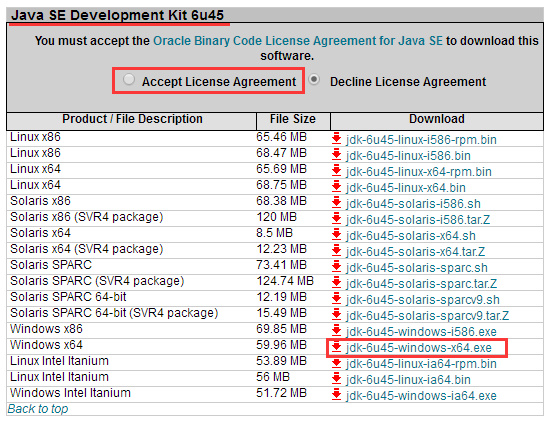Download jdk-6u45-solaris-sparc.sh file link

tap(417, 268)
